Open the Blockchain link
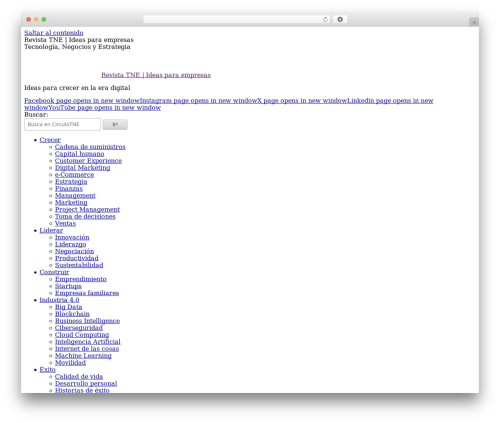Screen dimensions: 500x423 coord(72,314)
